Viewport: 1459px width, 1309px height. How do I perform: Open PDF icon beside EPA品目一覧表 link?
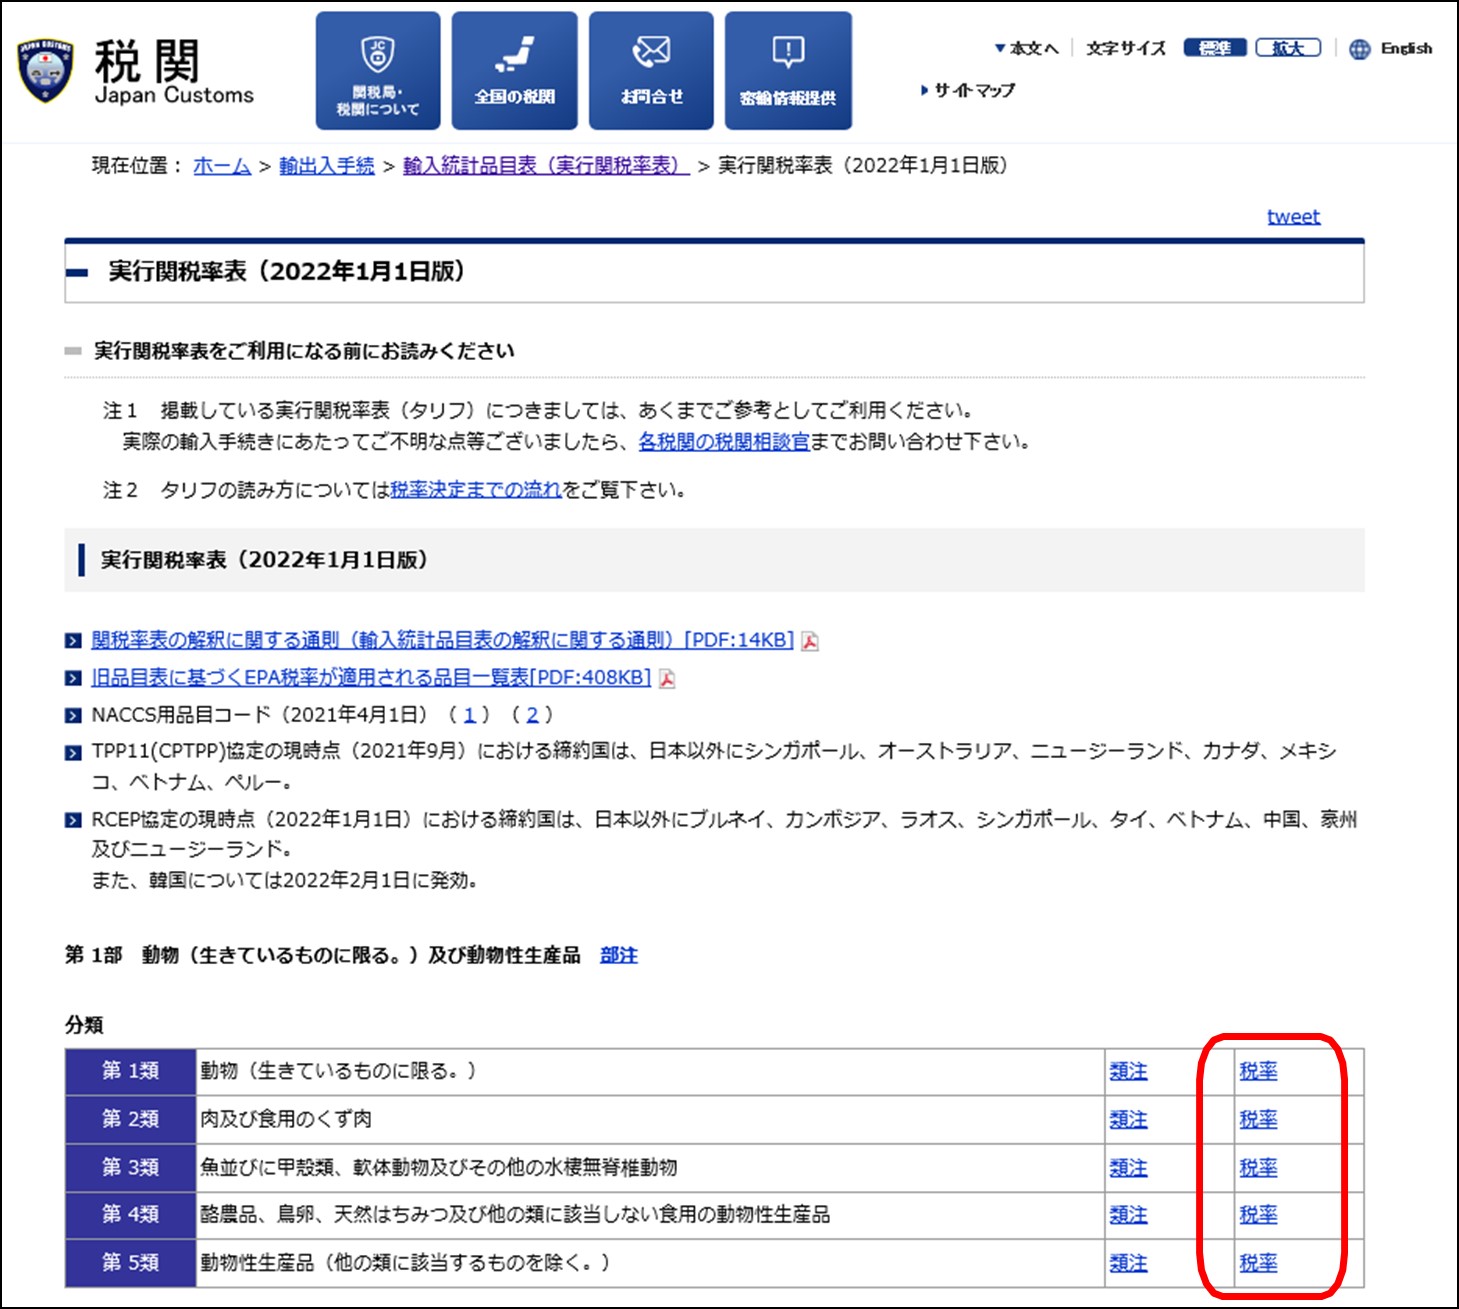[x=668, y=679]
